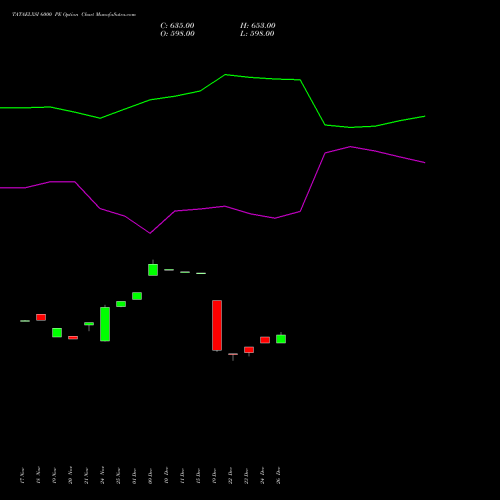The height and width of the screenshot is (500, 500).
Task: Click the 17 Nov date label
Action: [22, 475]
